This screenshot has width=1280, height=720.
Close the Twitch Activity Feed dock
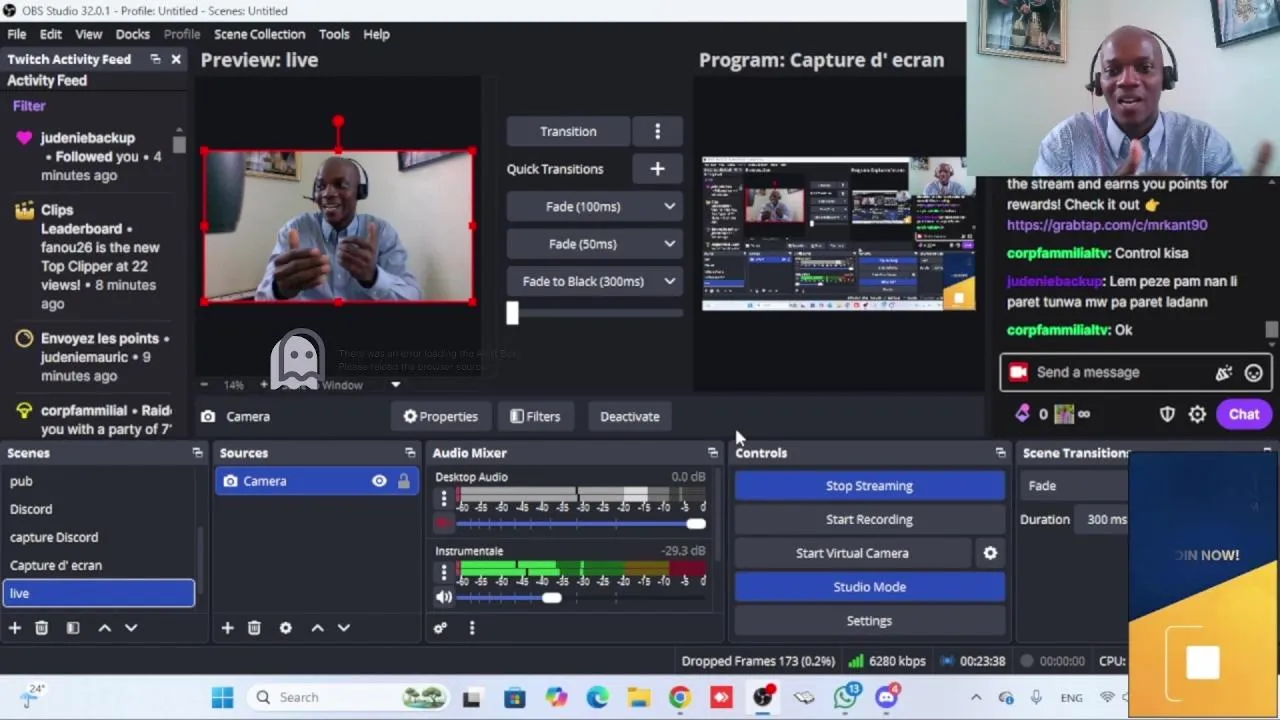[176, 59]
